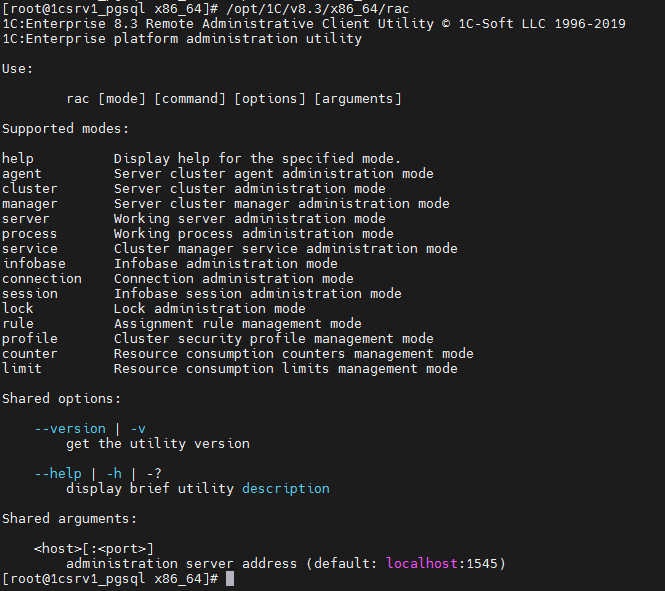
Task: Click the "<host>[:<port>]" argument text
Action: 94,549
